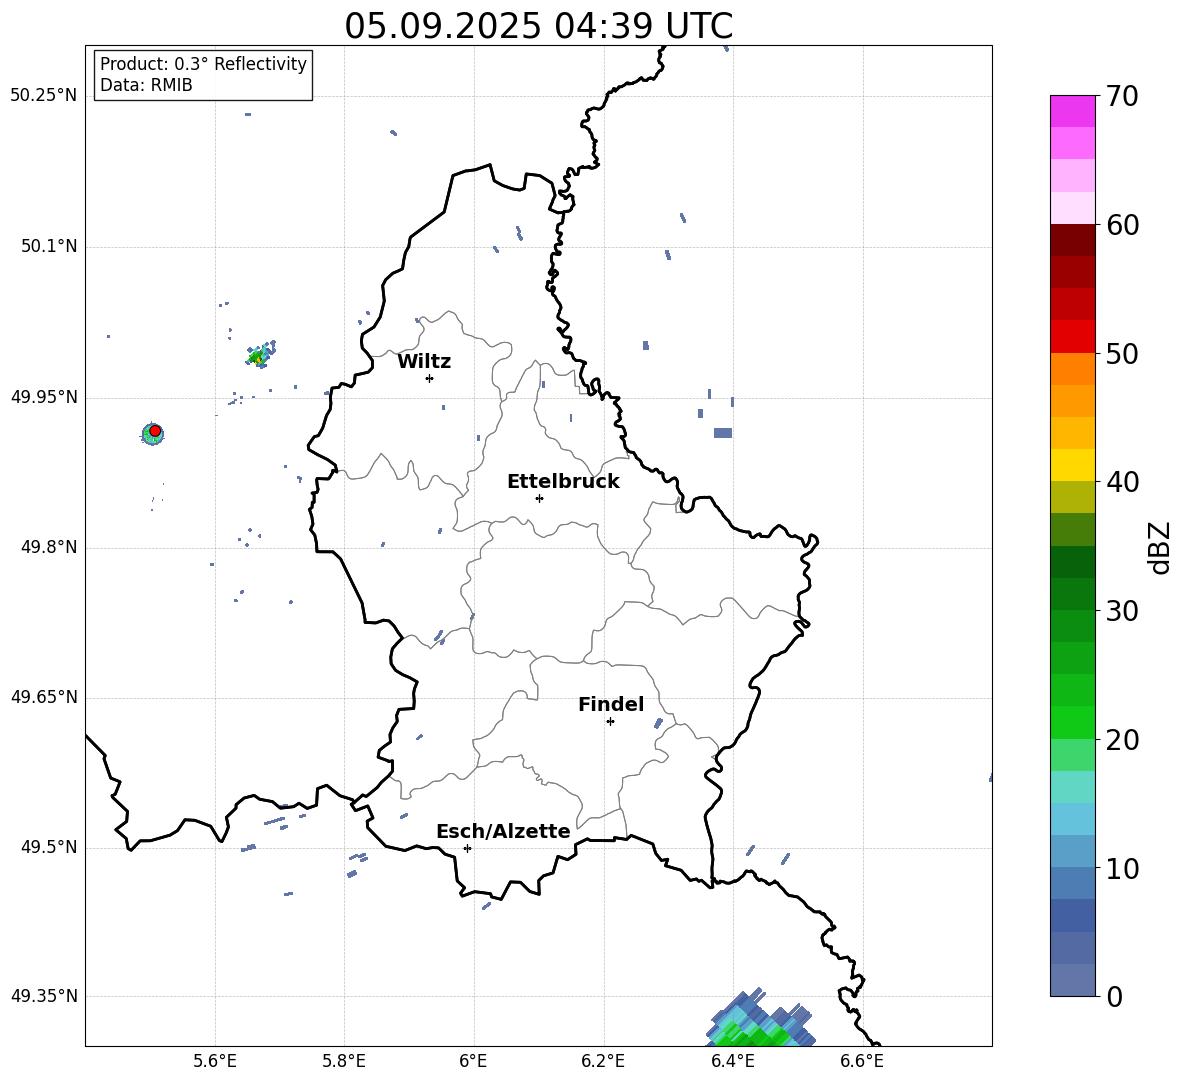Click the colorbar tick value 20

pos(1122,740)
